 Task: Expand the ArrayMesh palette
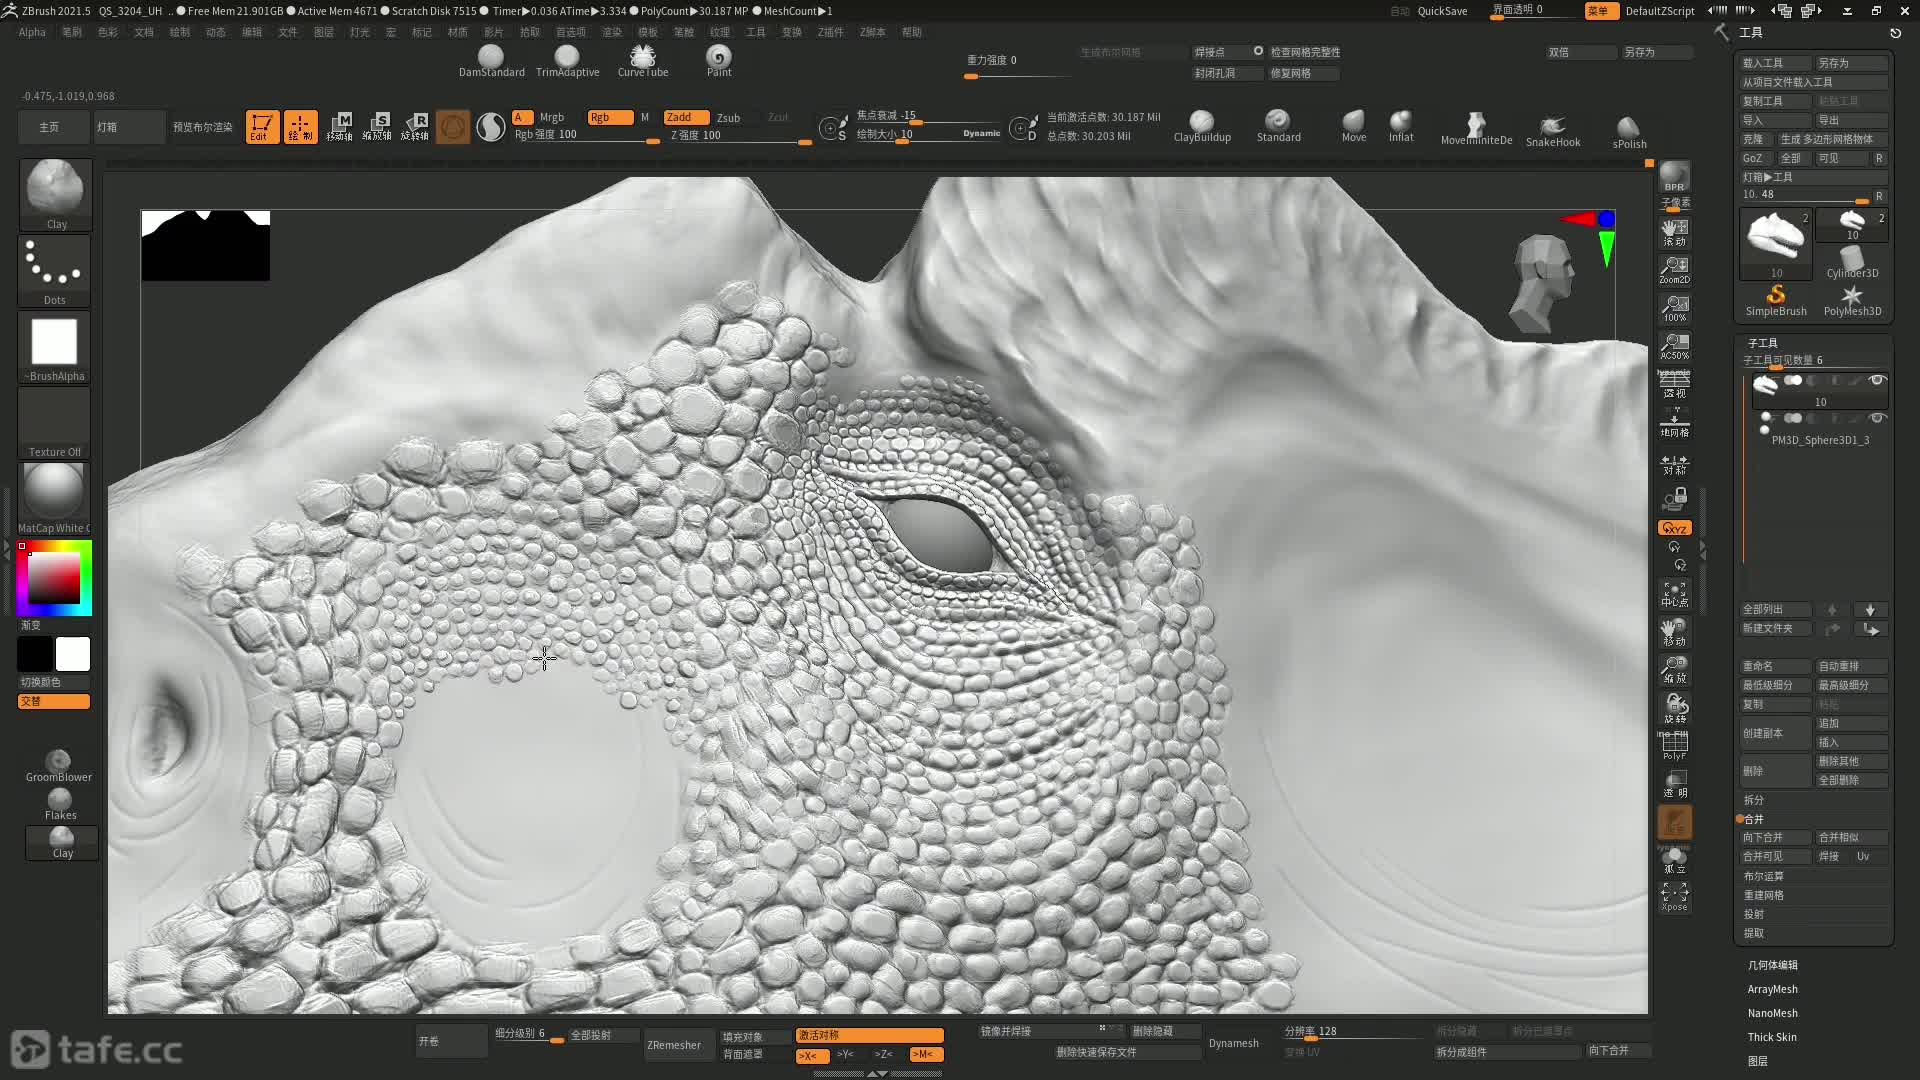coord(1772,989)
